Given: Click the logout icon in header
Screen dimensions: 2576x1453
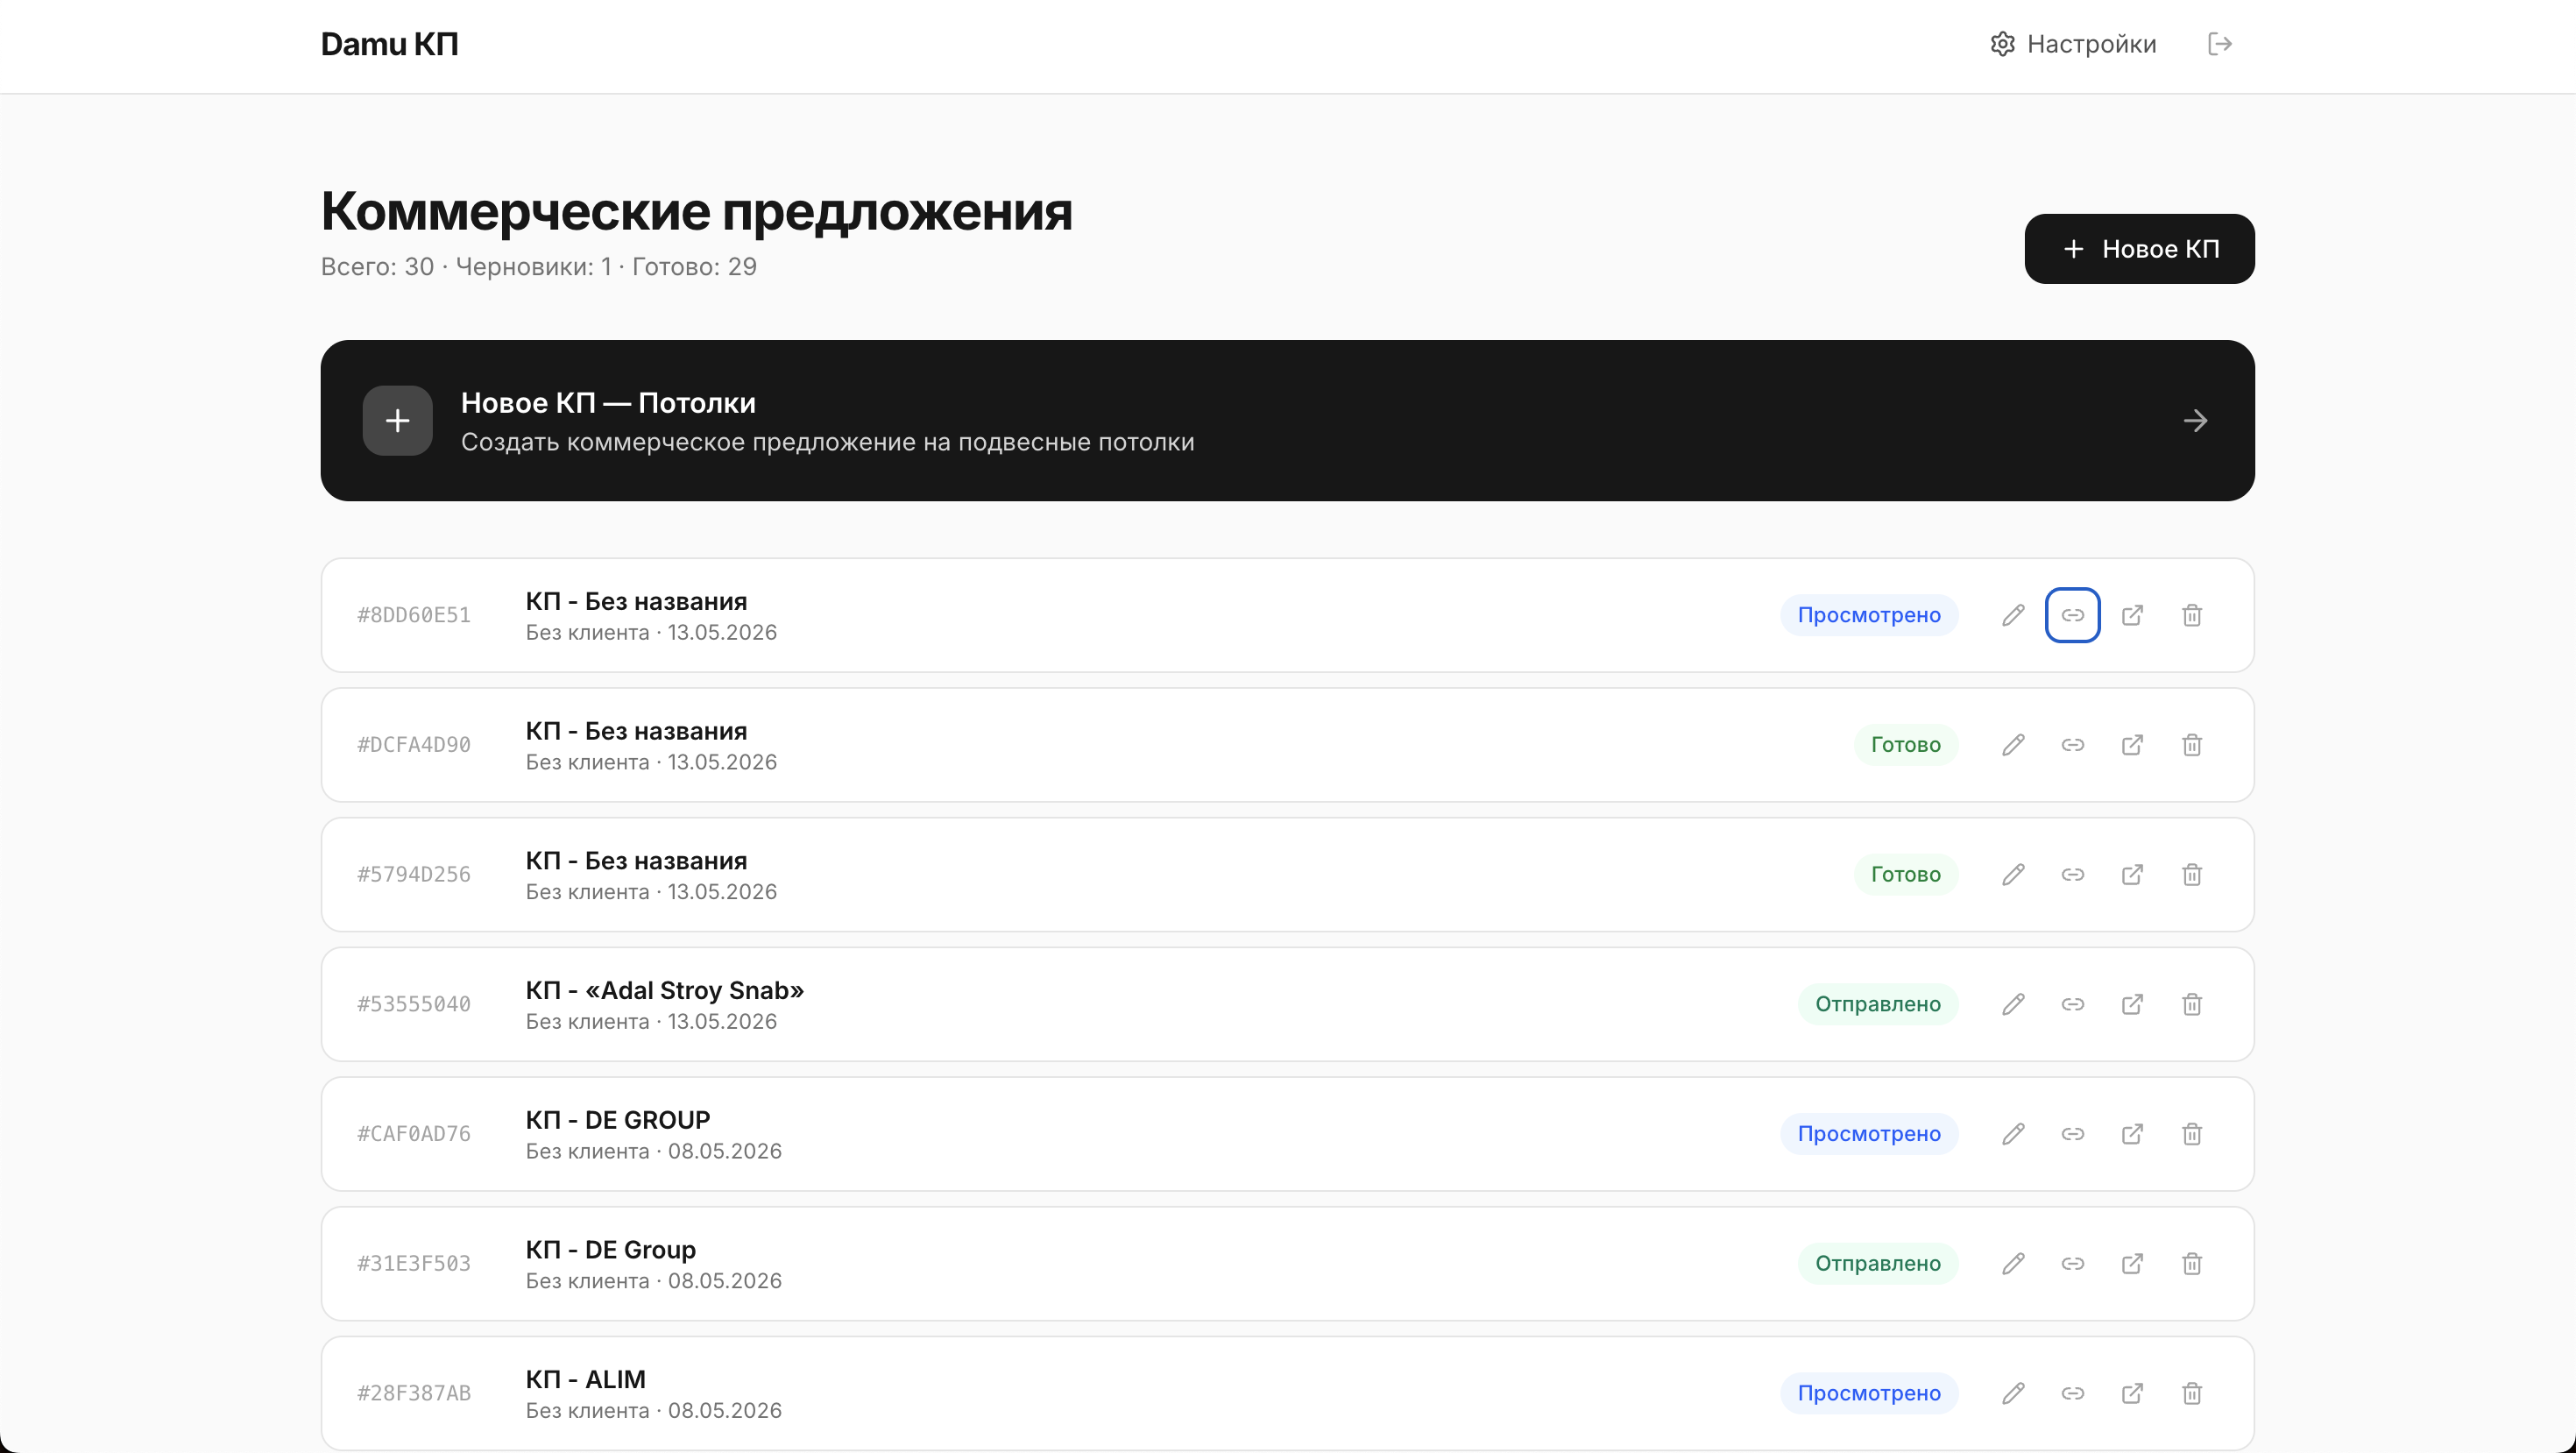Looking at the screenshot, I should (2219, 44).
